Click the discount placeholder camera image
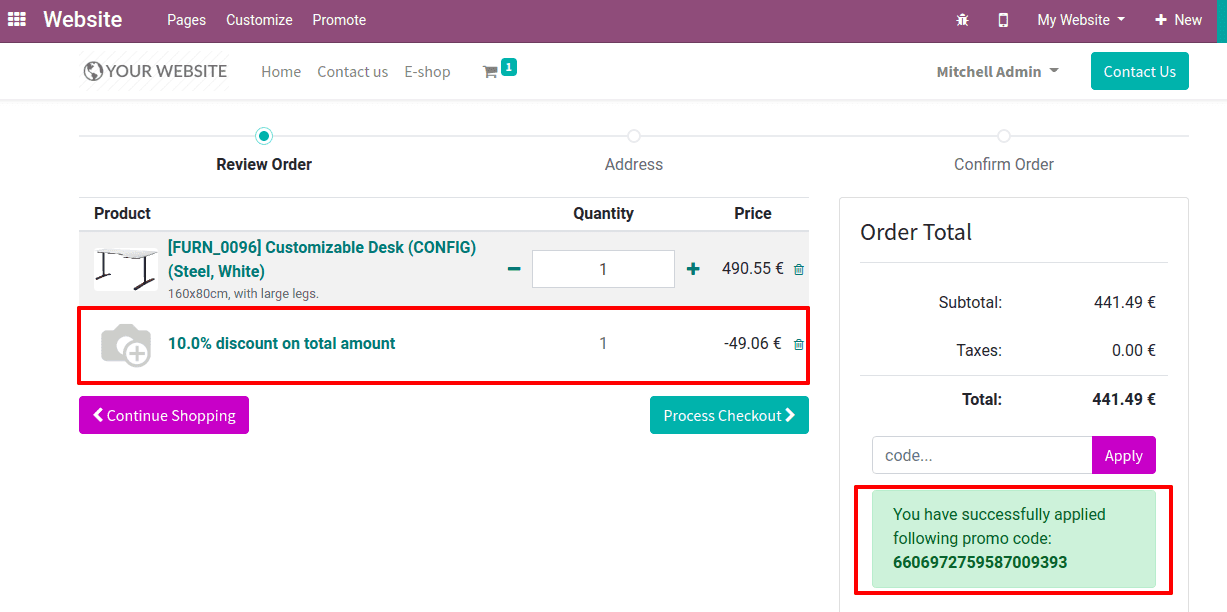The height and width of the screenshot is (612, 1227). pyautogui.click(x=126, y=344)
